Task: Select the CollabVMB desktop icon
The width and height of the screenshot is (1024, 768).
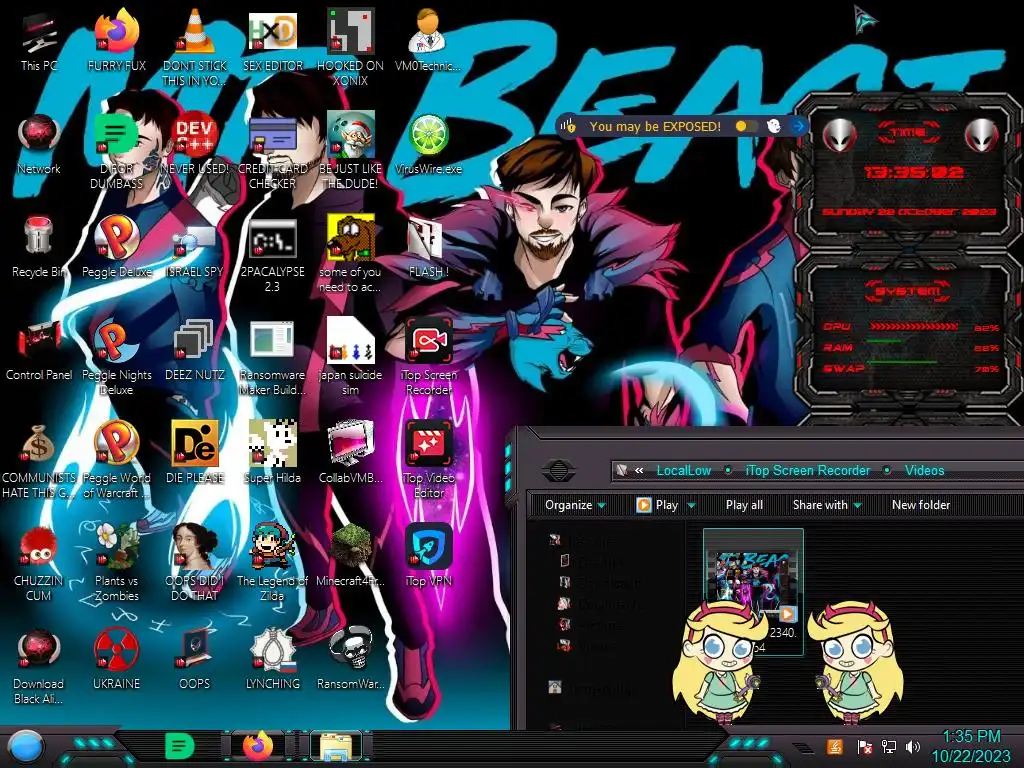Action: coord(350,453)
